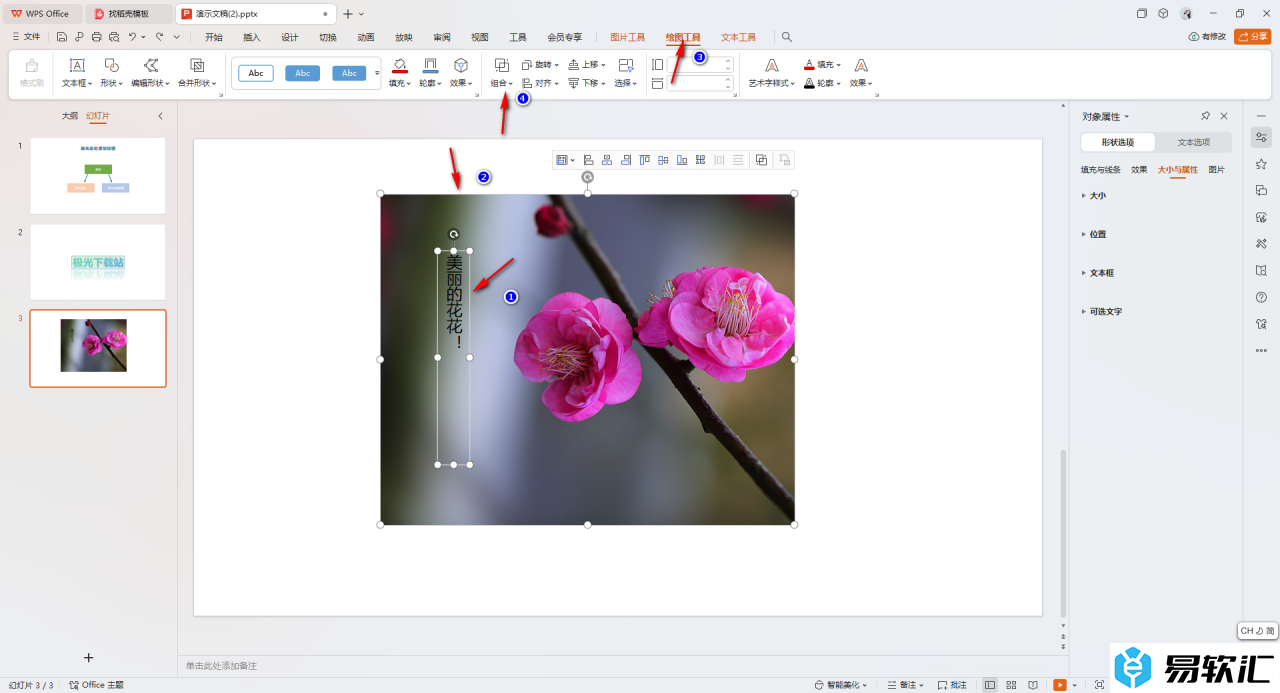Switch to normal view icon in status bar

[990, 685]
